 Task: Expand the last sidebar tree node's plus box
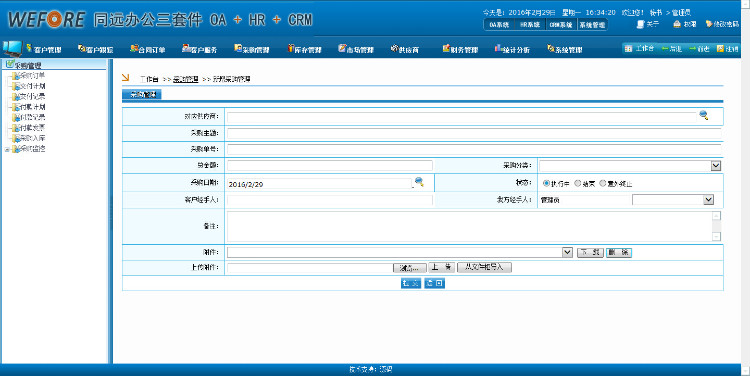tap(7, 150)
